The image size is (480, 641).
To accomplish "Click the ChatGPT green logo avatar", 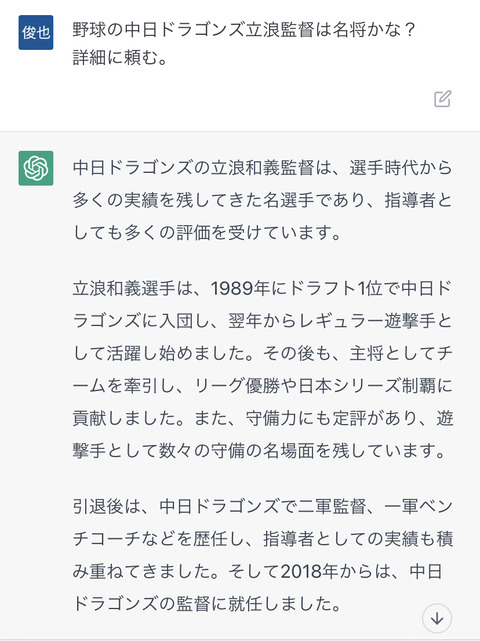I will pos(36,168).
